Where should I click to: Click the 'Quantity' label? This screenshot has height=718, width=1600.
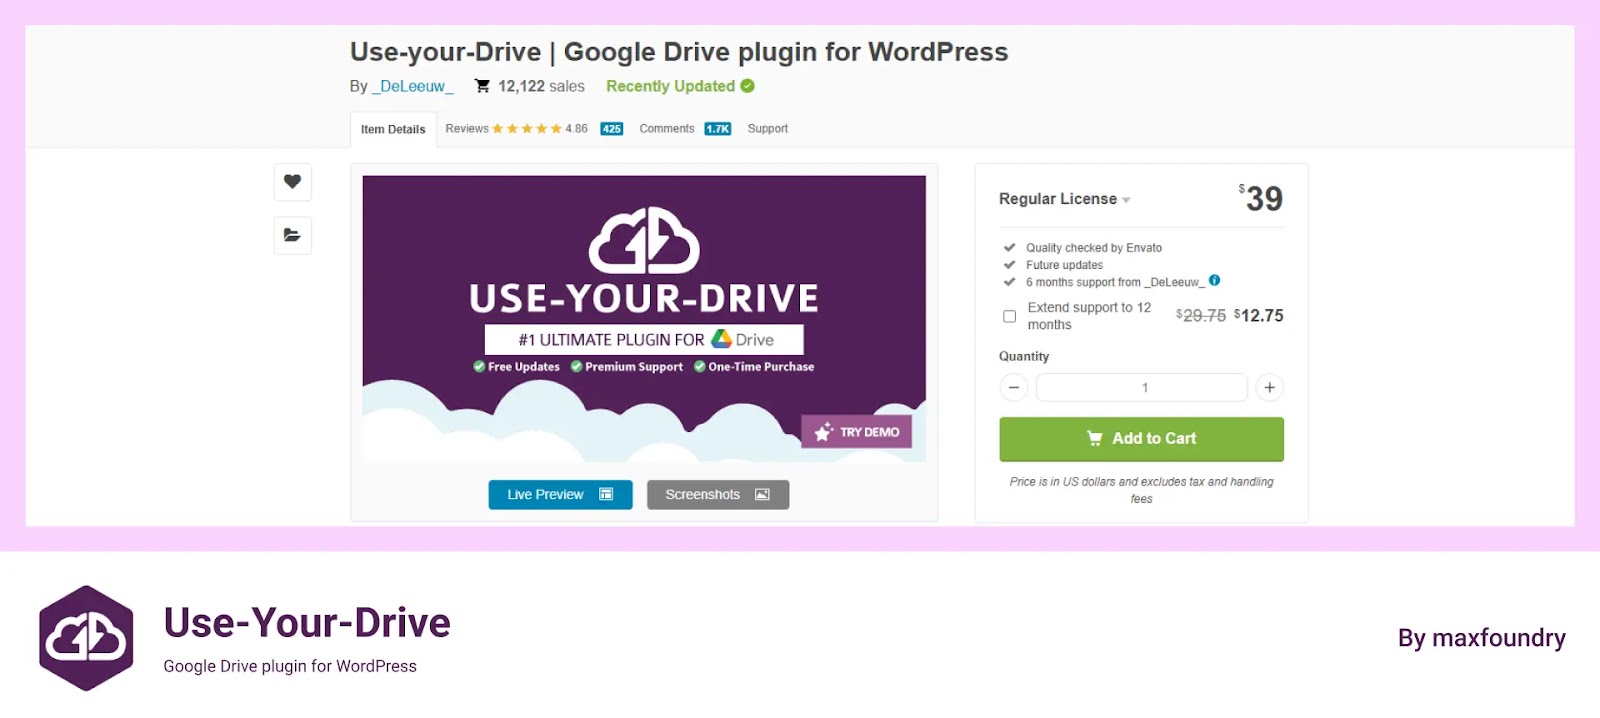point(1024,356)
